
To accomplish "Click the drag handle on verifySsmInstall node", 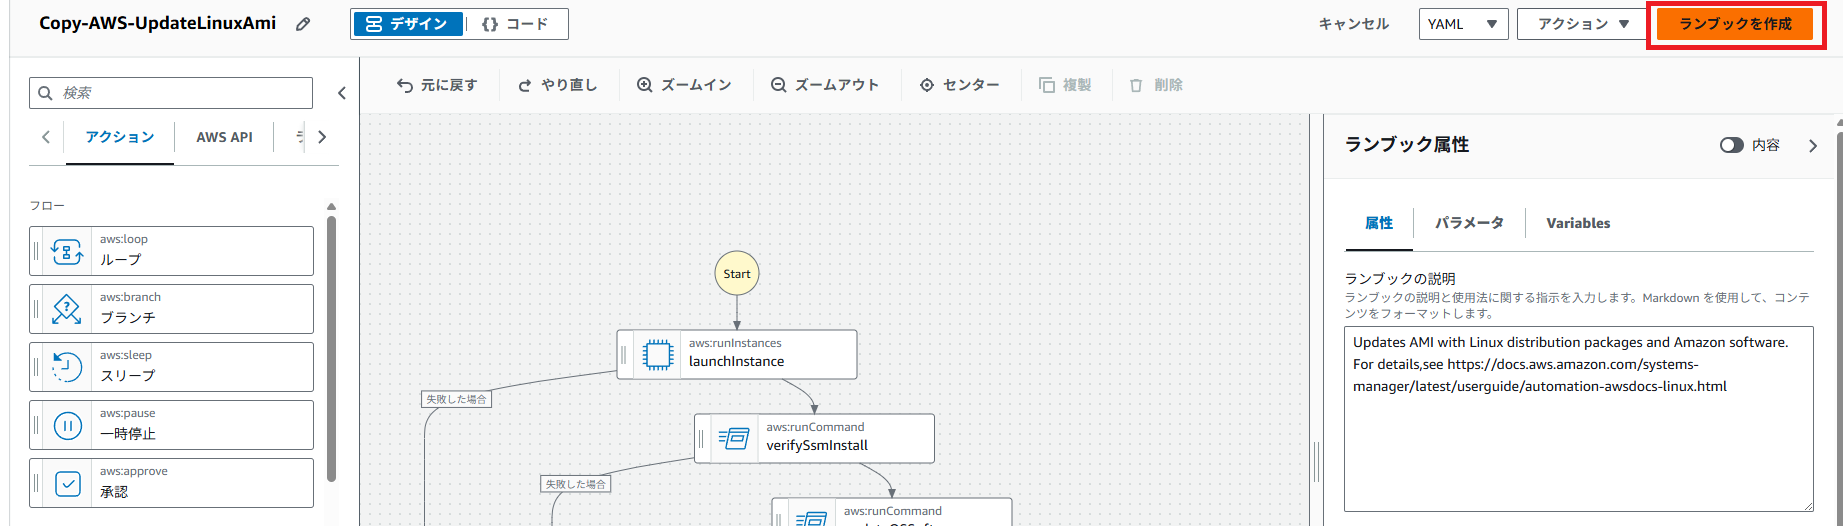I will (x=701, y=438).
